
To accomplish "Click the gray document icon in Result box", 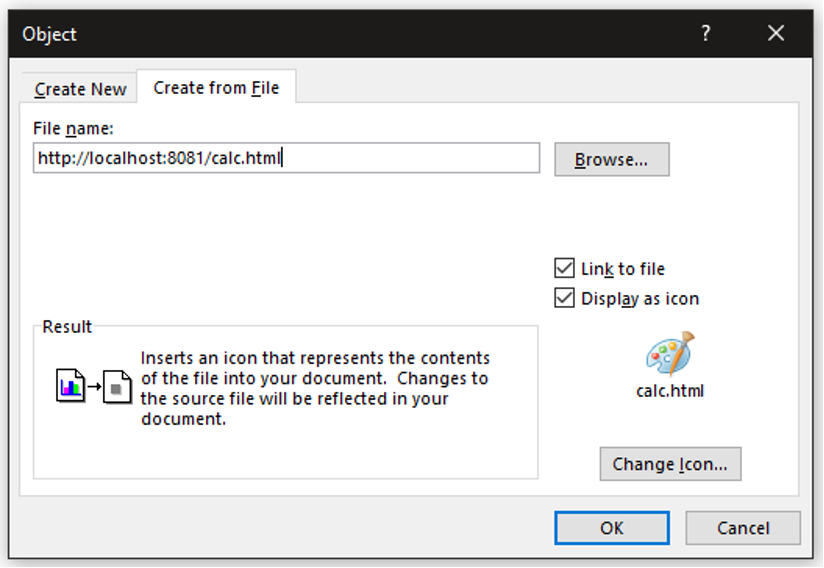I will pos(118,386).
